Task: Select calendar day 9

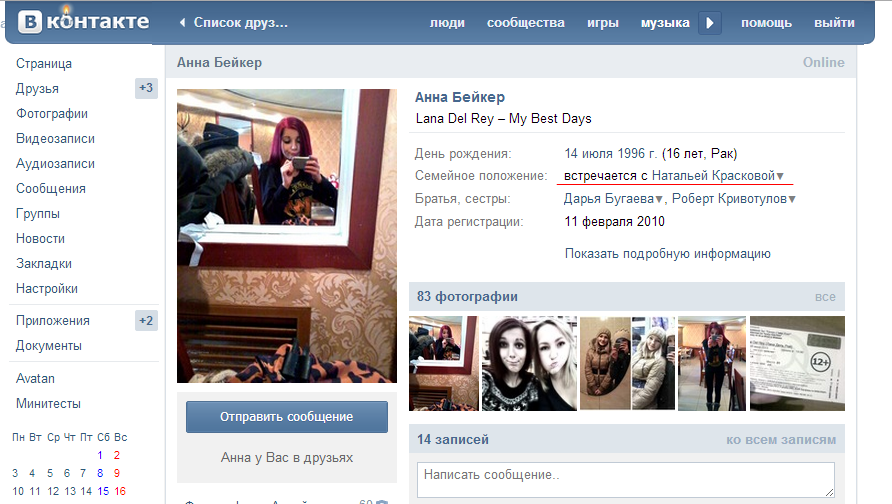Action: coord(117,473)
